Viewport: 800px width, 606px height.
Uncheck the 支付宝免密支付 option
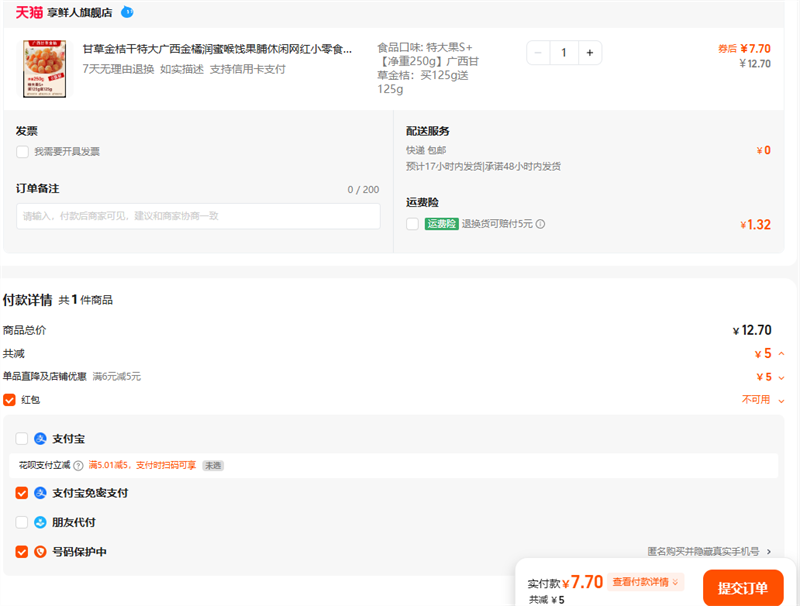[x=22, y=493]
